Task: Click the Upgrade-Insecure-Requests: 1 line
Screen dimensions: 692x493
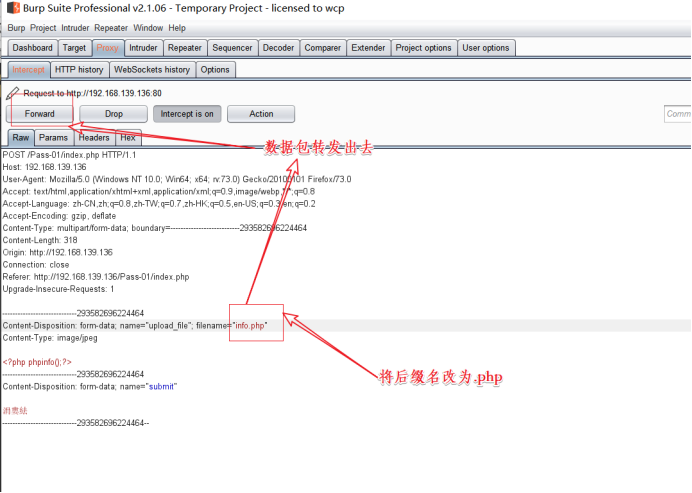Action: [x=58, y=289]
